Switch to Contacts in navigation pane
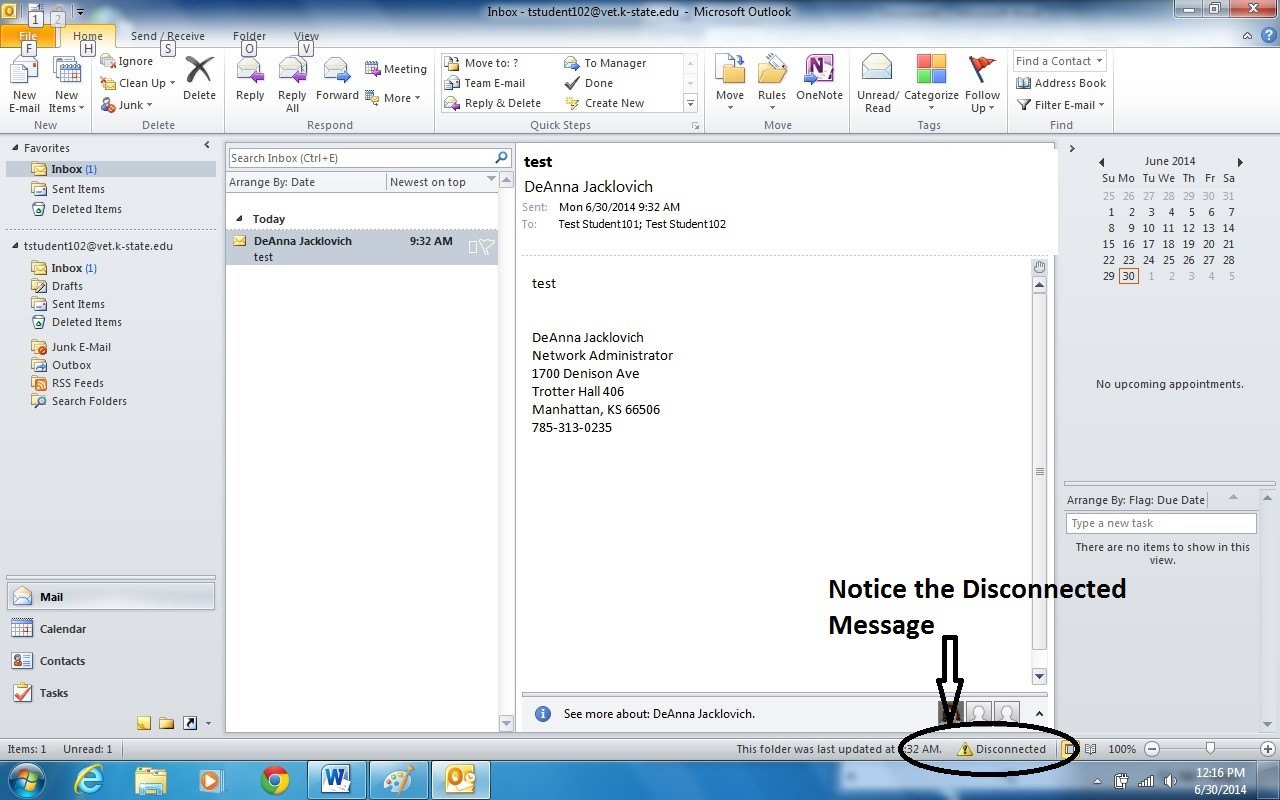 click(x=62, y=661)
